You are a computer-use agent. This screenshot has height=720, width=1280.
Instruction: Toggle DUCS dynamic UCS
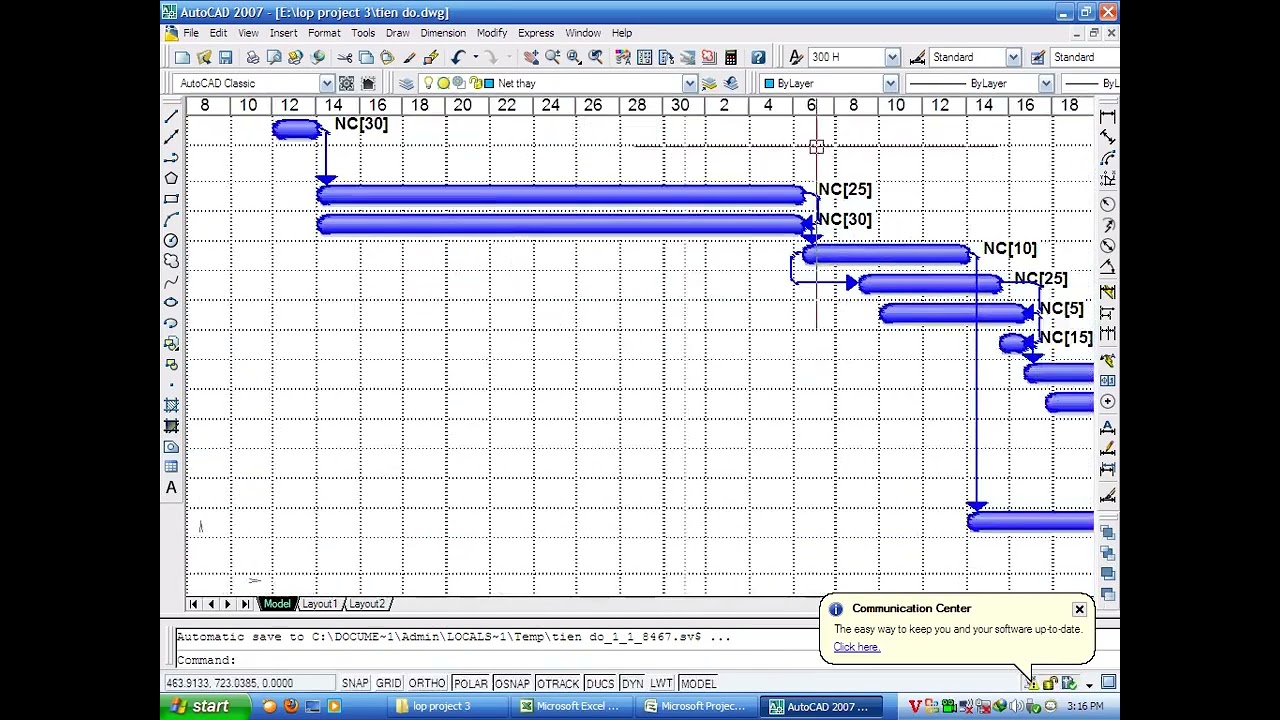600,683
